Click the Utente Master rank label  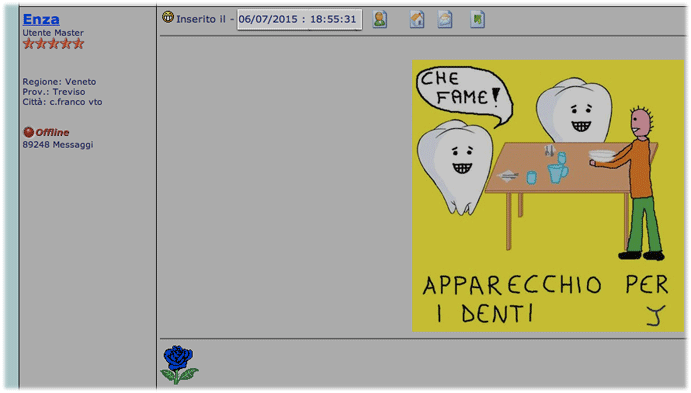(53, 33)
